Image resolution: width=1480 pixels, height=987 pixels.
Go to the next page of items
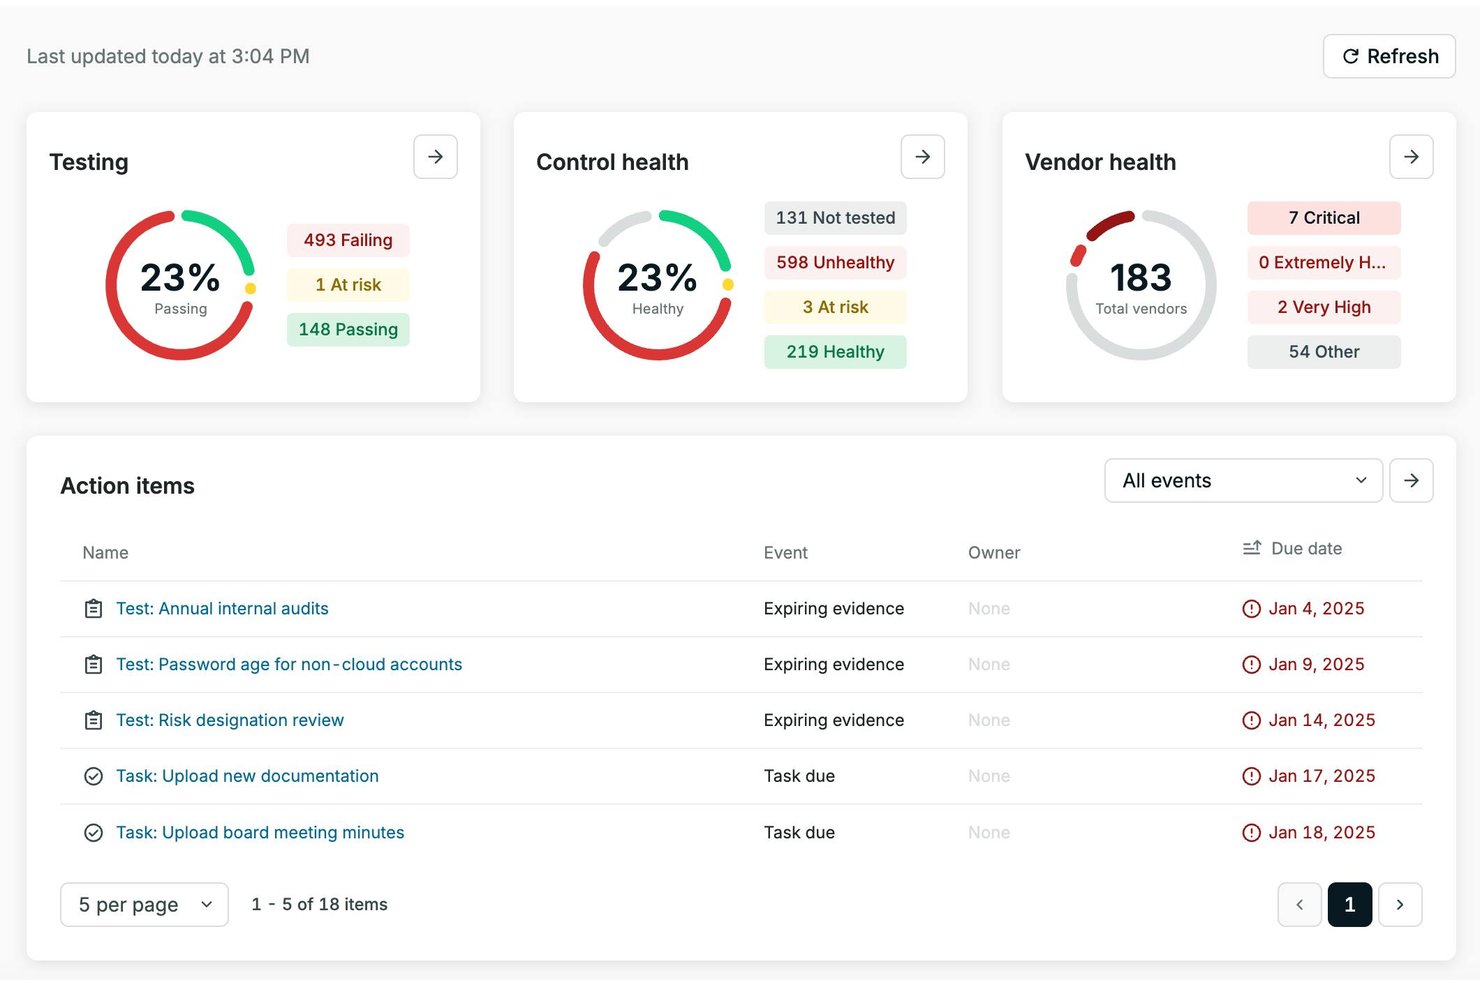coord(1400,905)
